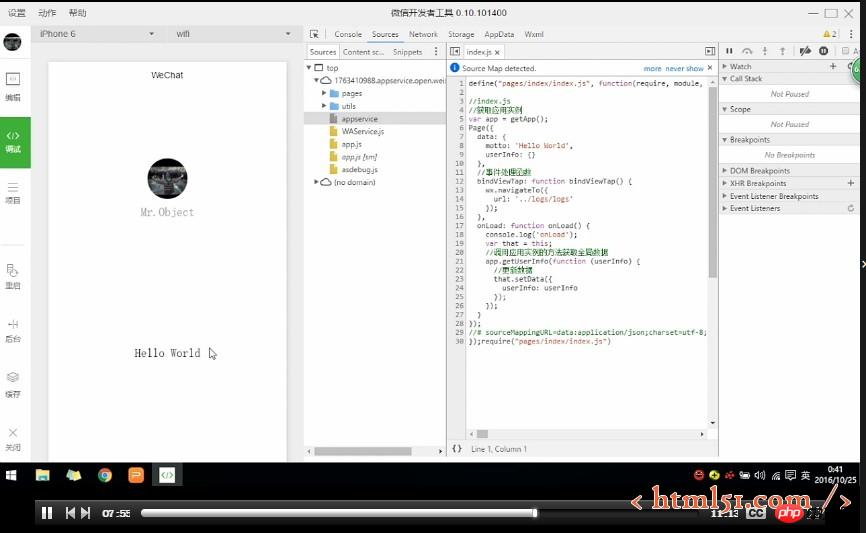Pause the video playback
This screenshot has height=533, width=866.
point(46,513)
